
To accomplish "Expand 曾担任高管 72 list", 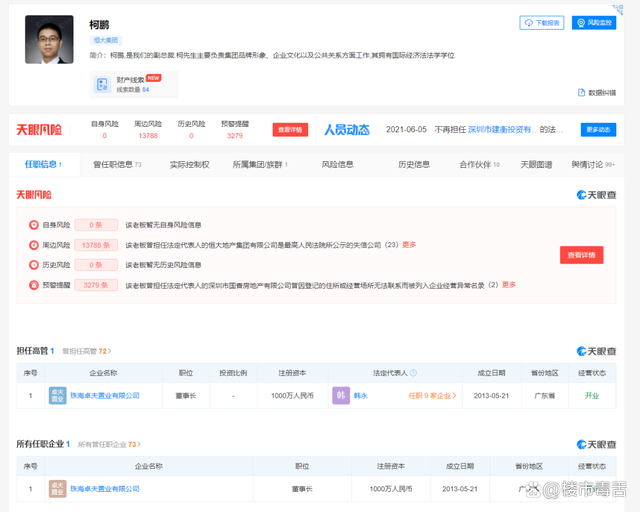I will pos(87,351).
